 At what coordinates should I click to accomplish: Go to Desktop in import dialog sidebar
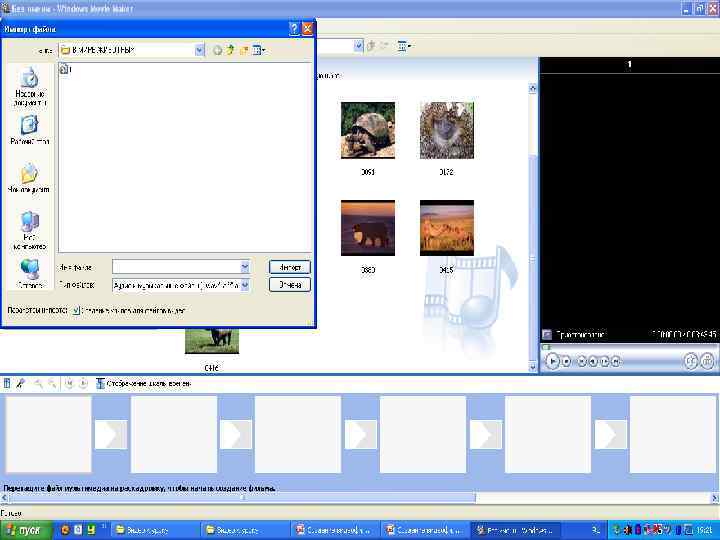point(29,129)
